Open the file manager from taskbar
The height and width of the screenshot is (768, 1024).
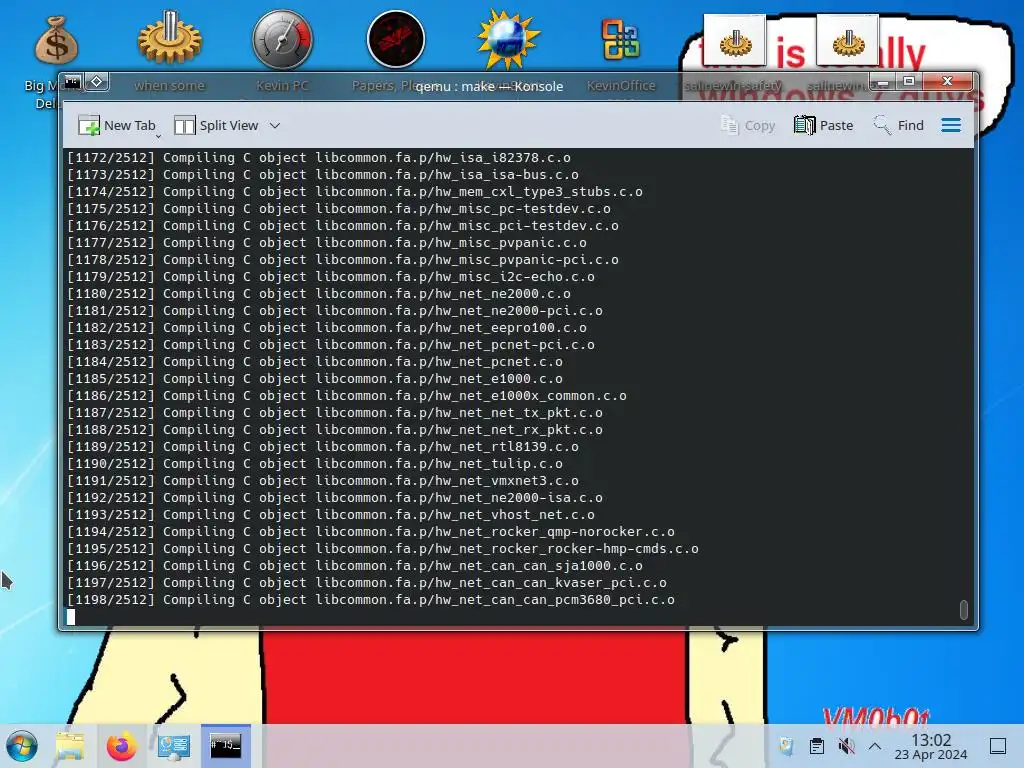70,746
